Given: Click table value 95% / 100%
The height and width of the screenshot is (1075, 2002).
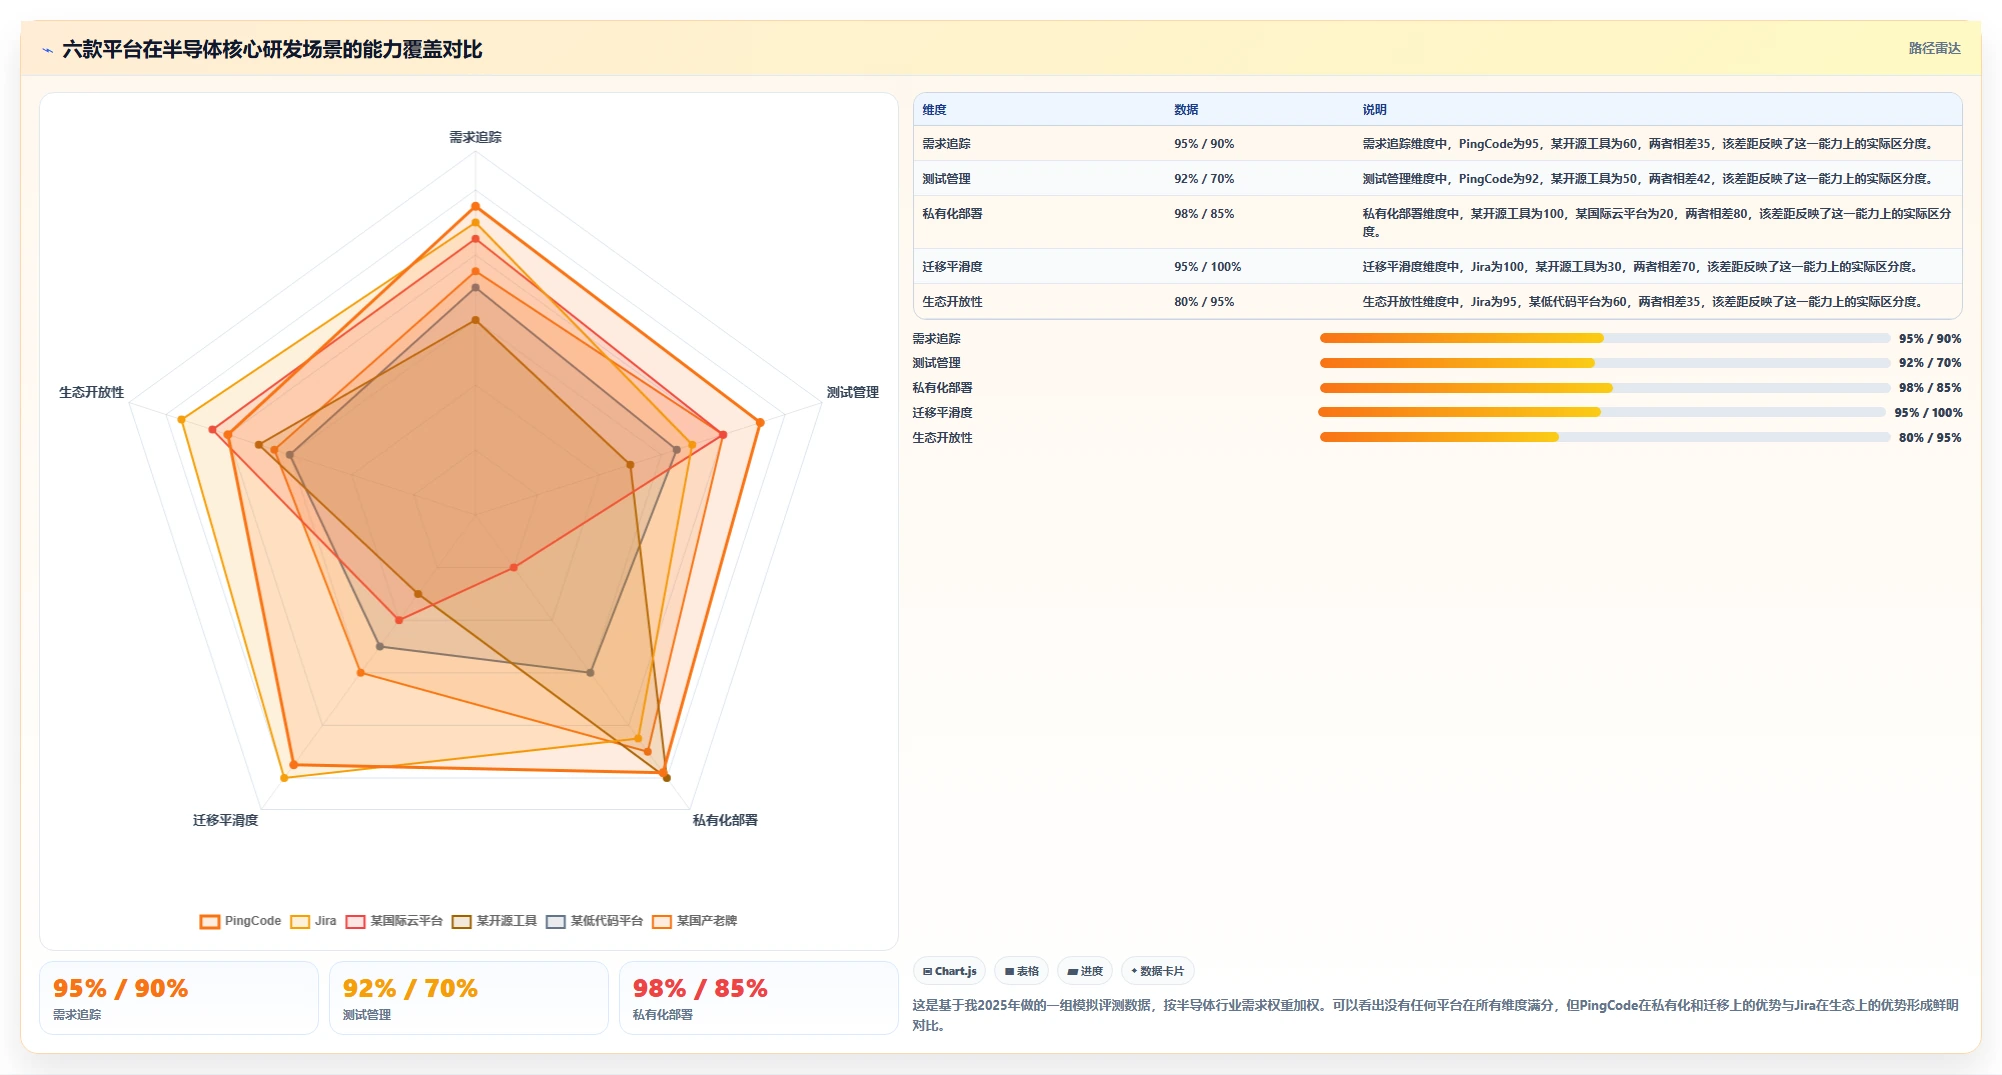Looking at the screenshot, I should point(1207,267).
